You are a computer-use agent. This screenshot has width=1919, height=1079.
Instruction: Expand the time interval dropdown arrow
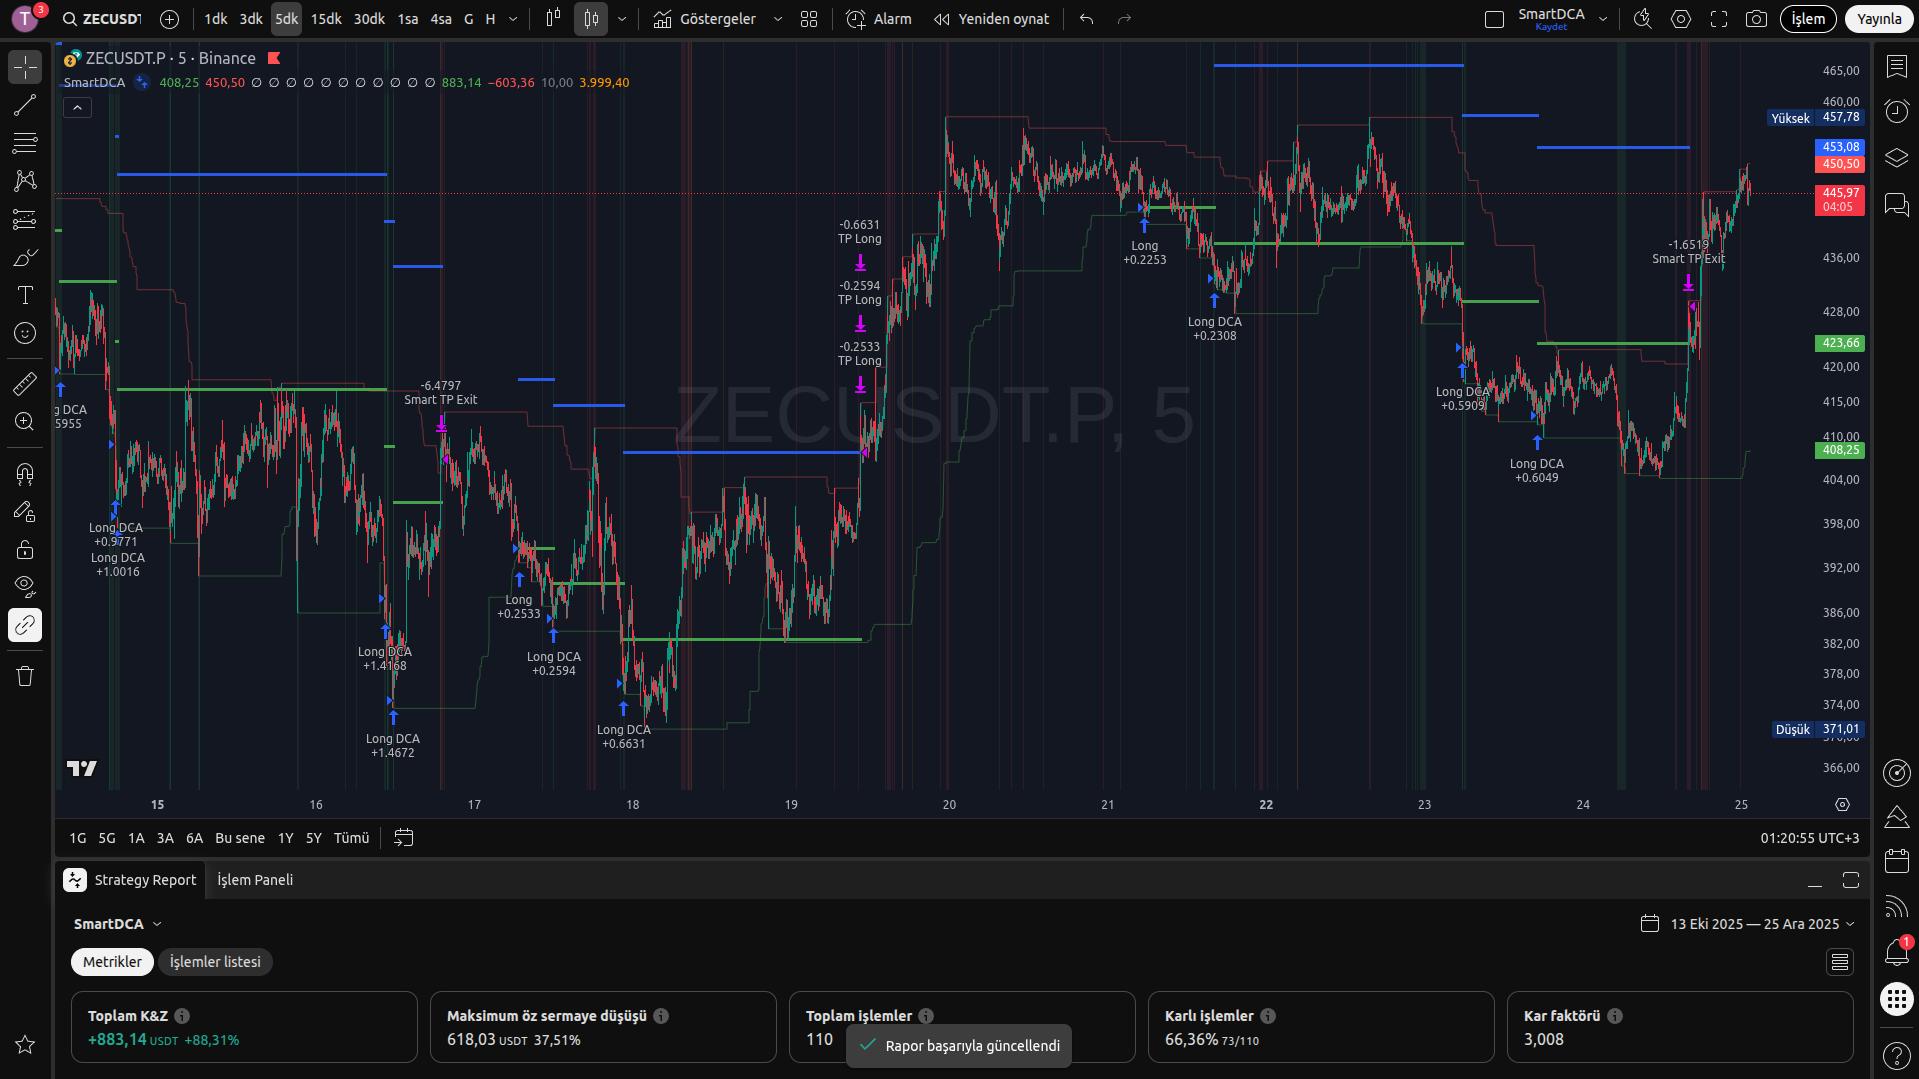pyautogui.click(x=513, y=19)
